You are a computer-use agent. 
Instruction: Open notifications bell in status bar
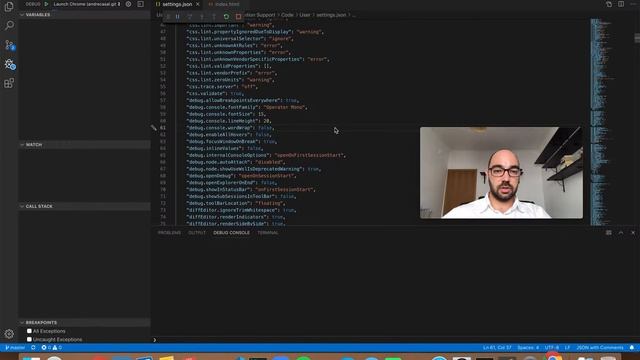[x=632, y=348]
